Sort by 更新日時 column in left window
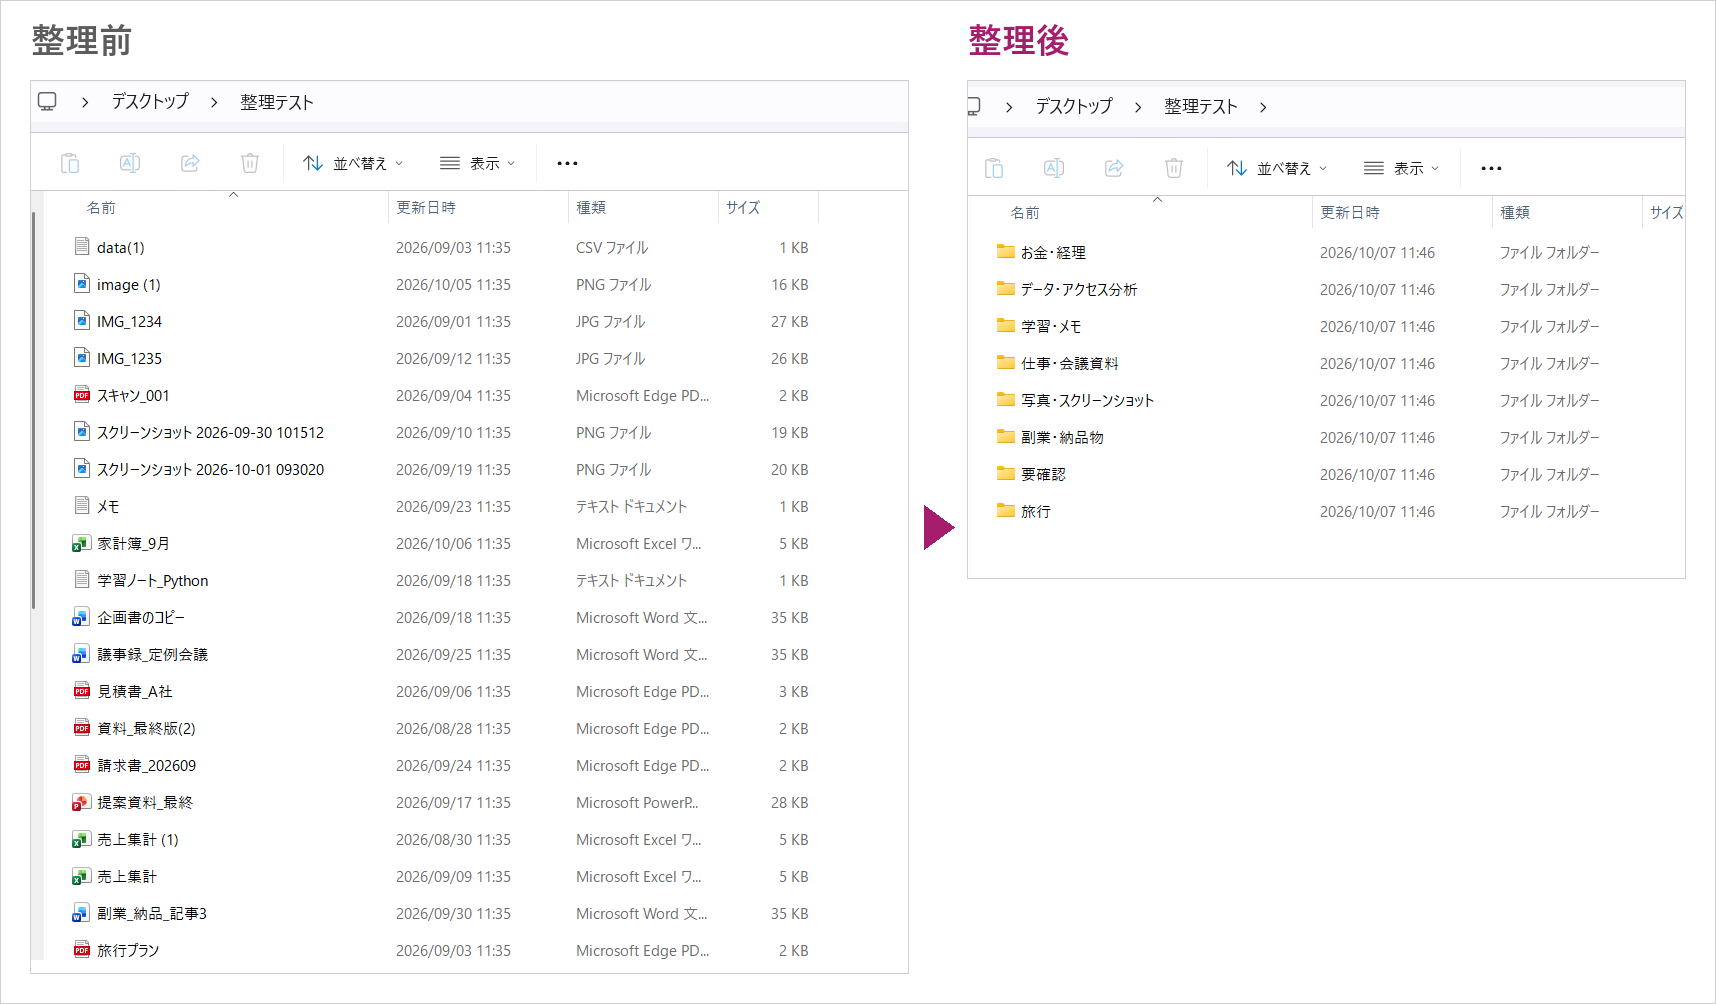Viewport: 1716px width, 1004px height. [x=426, y=207]
